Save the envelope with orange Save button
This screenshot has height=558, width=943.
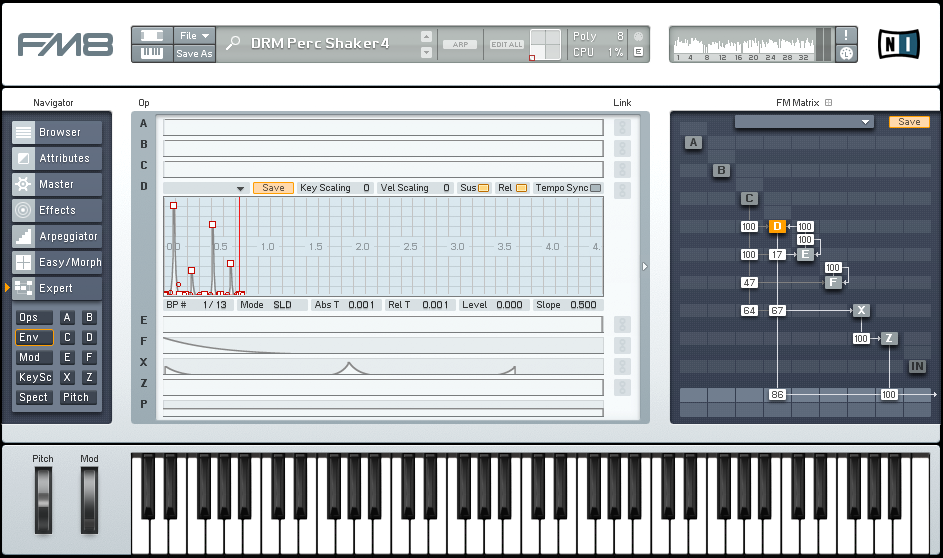coord(273,188)
